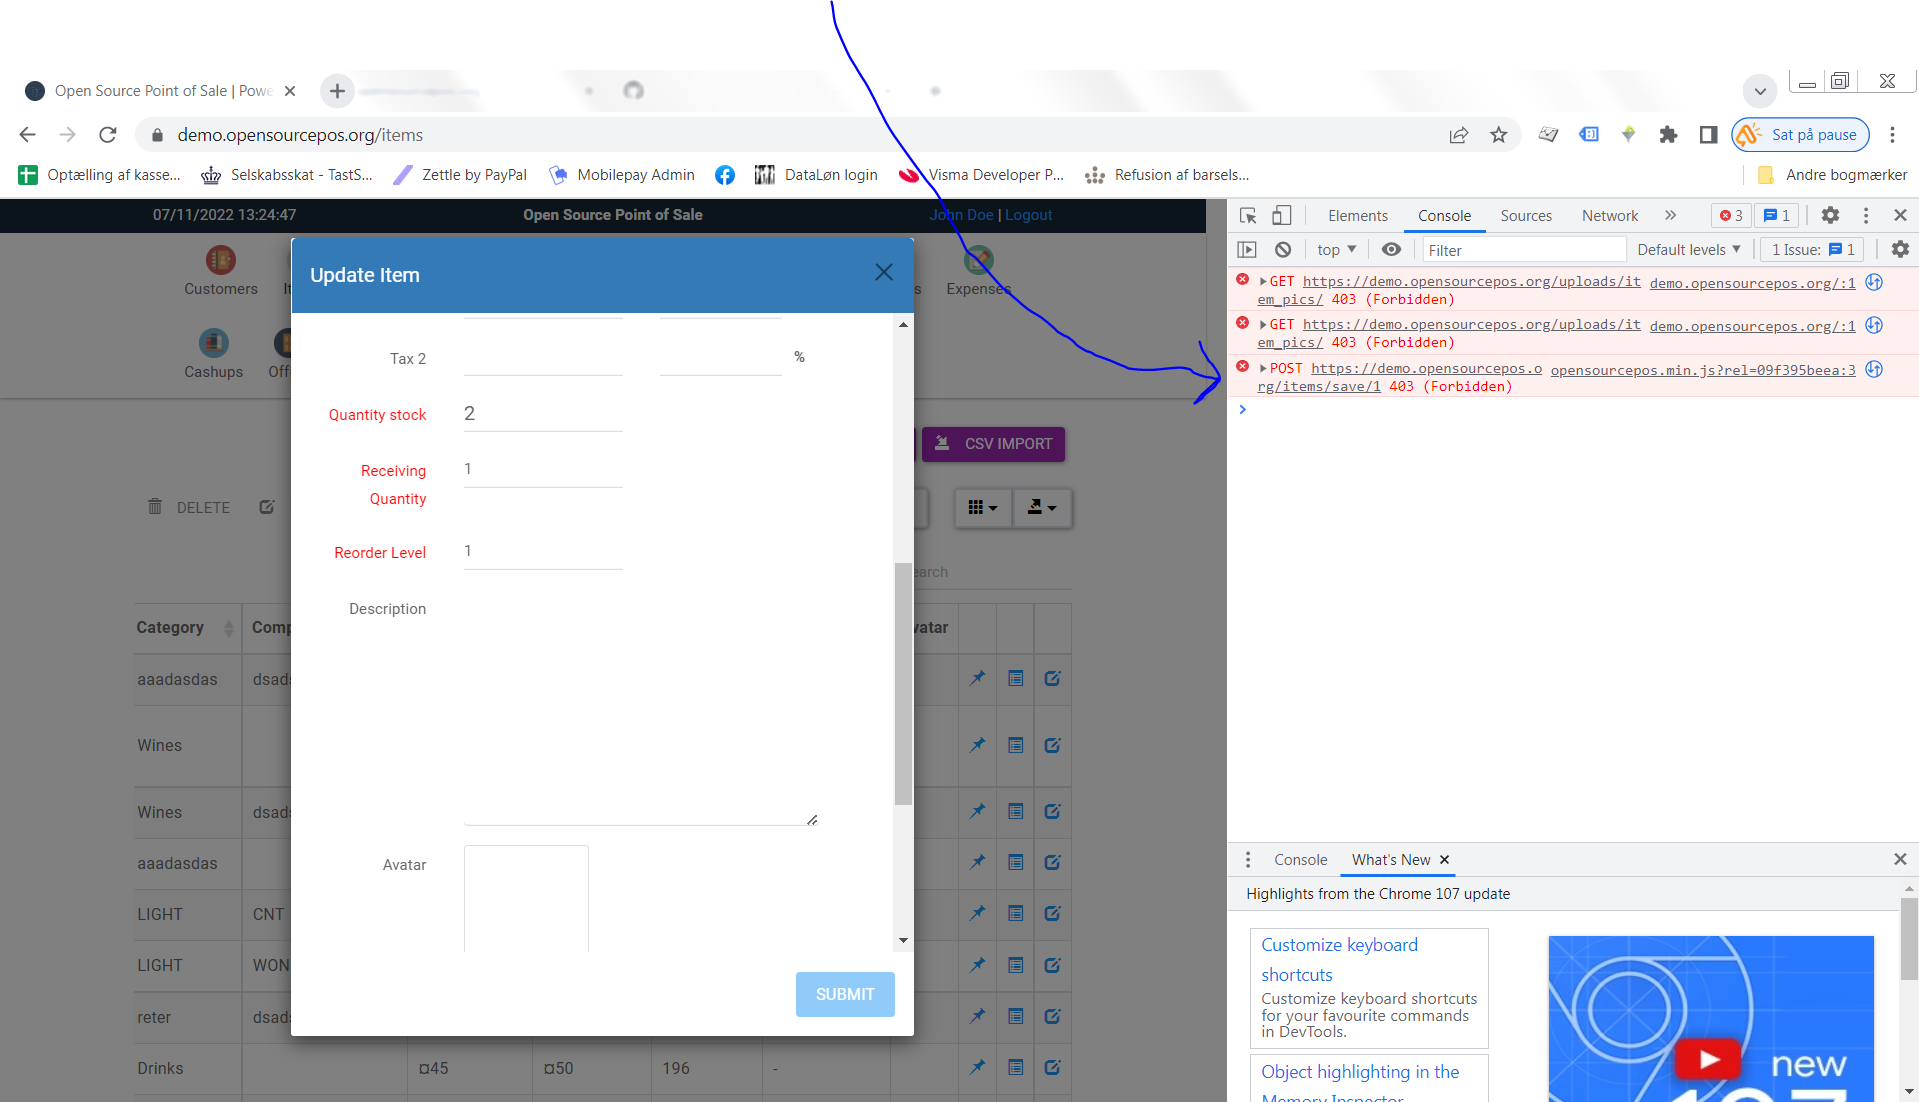
Task: Select the inspect element tool in DevTools
Action: [1246, 215]
